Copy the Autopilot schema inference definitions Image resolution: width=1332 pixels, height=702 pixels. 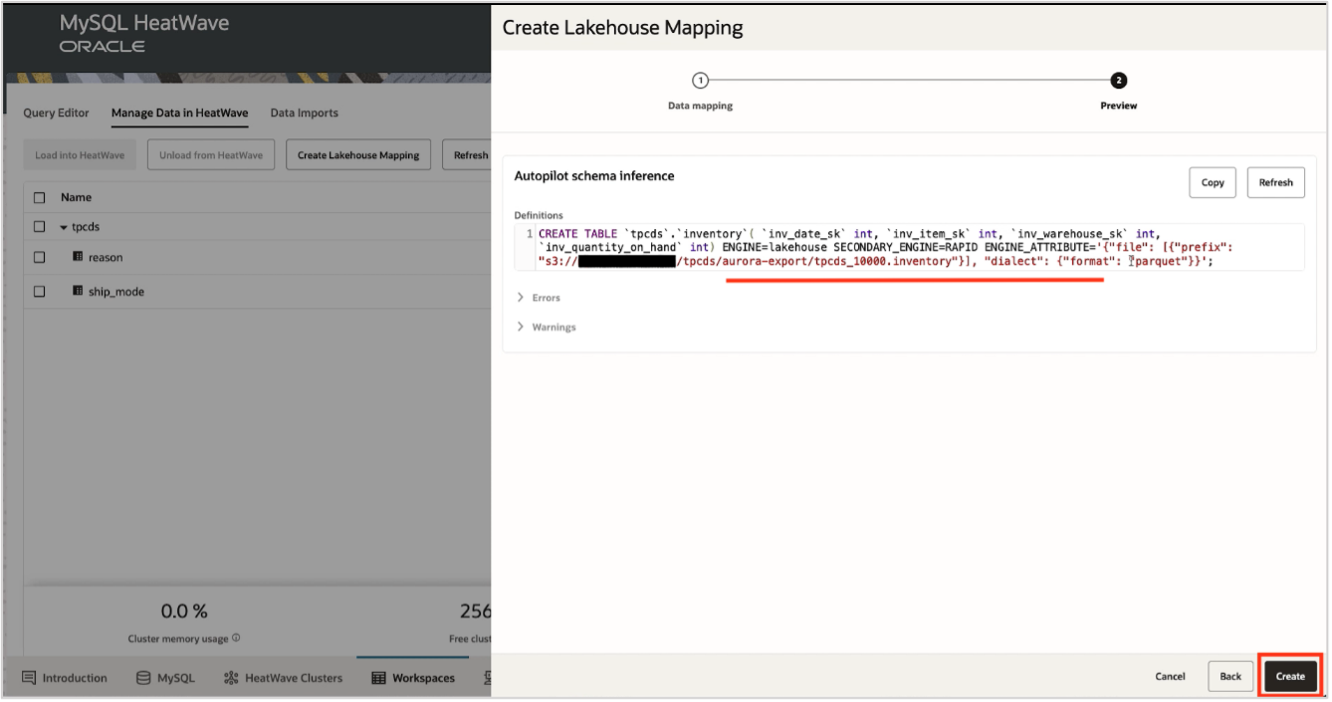pyautogui.click(x=1211, y=182)
